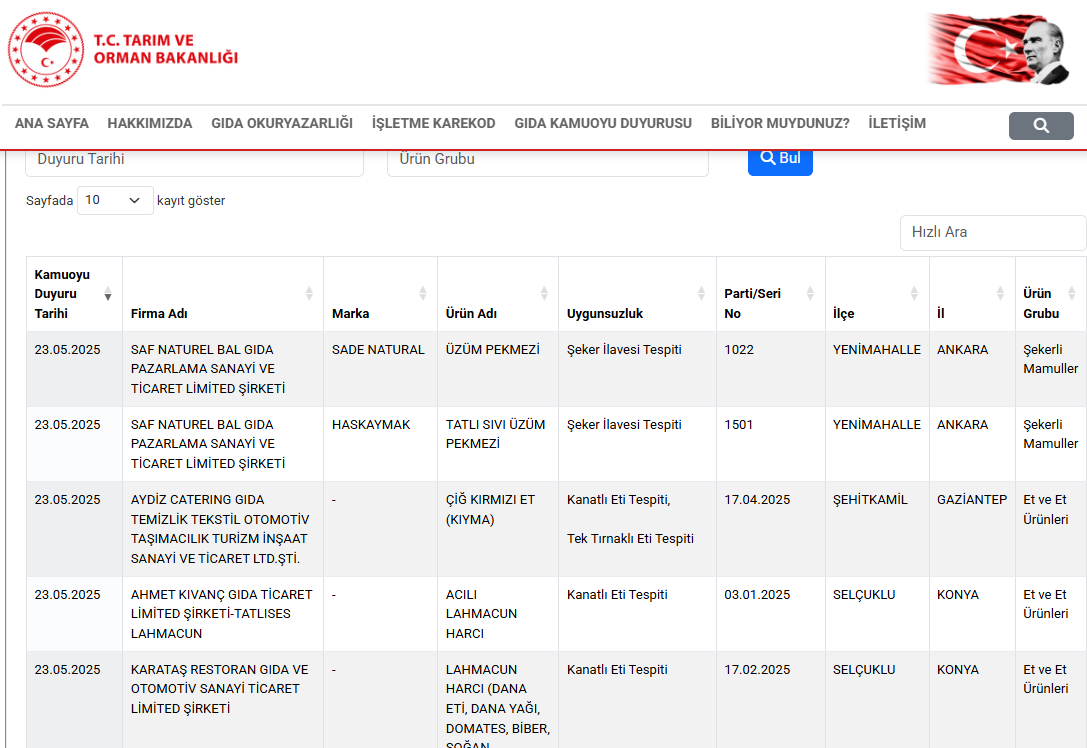Sort table by Marka column arrows
Viewport: 1087px width, 748px height.
pos(423,294)
